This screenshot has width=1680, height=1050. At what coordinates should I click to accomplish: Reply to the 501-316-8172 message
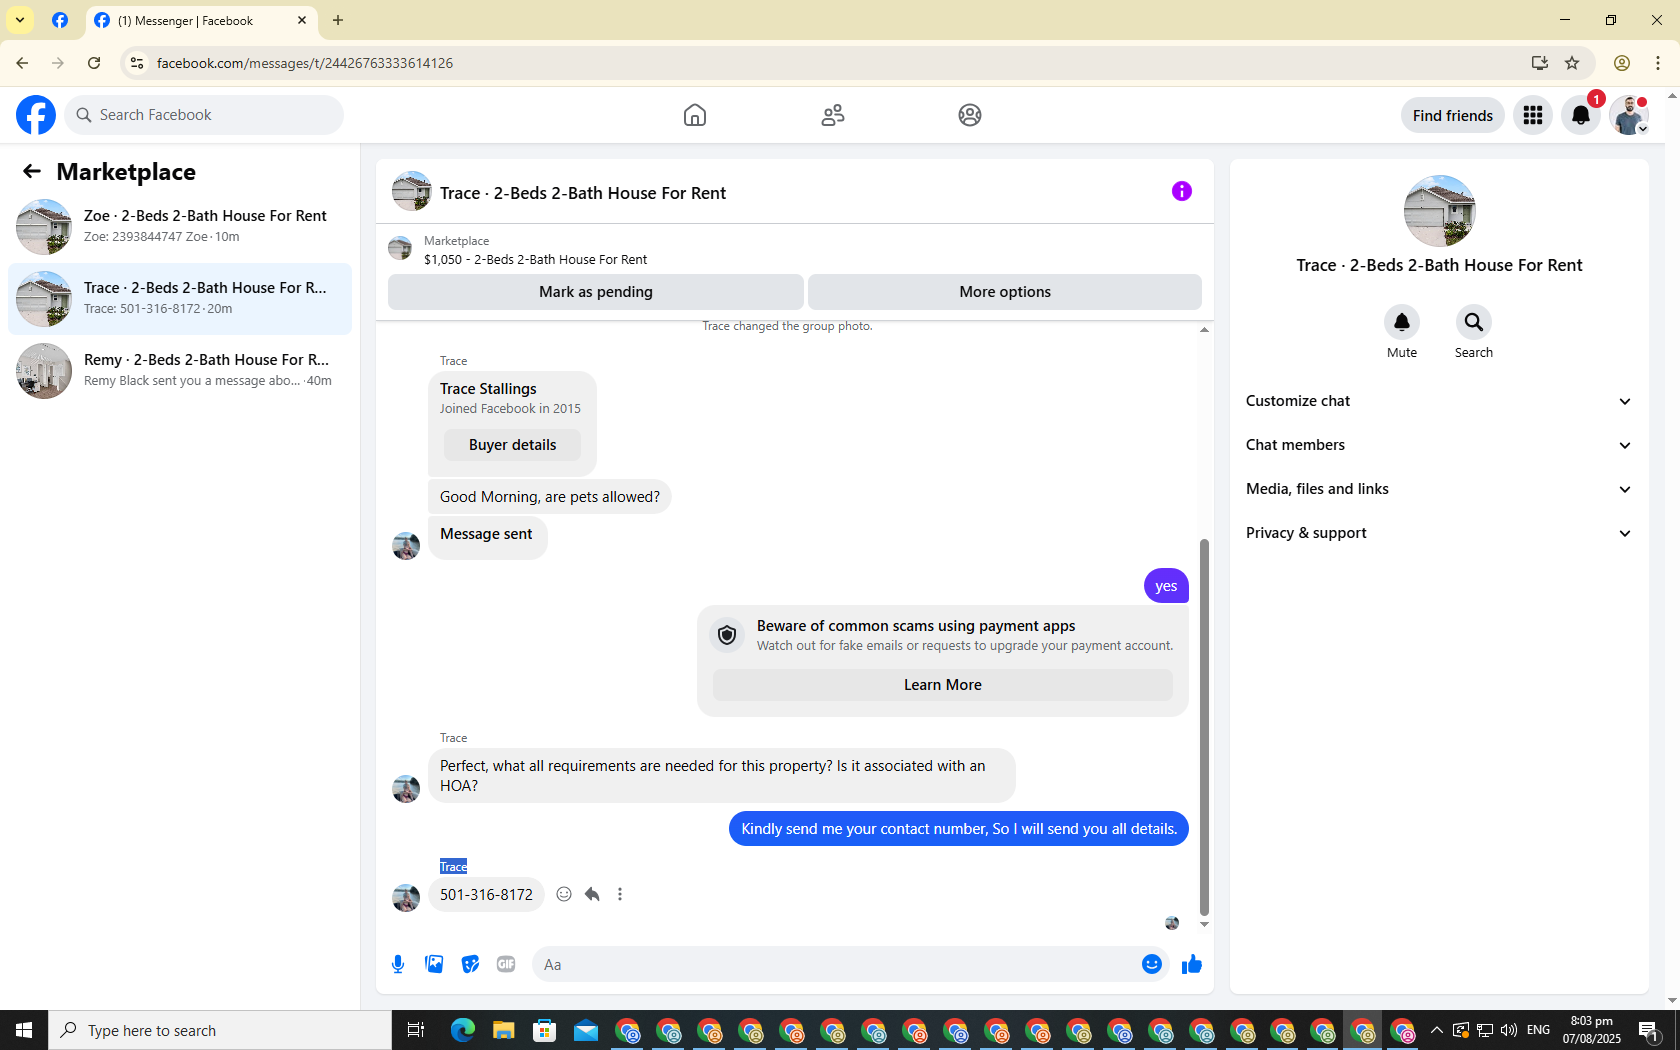592,894
